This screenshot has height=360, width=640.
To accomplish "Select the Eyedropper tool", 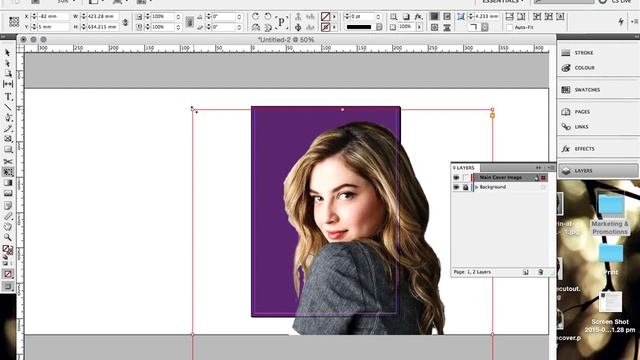I will 8,216.
